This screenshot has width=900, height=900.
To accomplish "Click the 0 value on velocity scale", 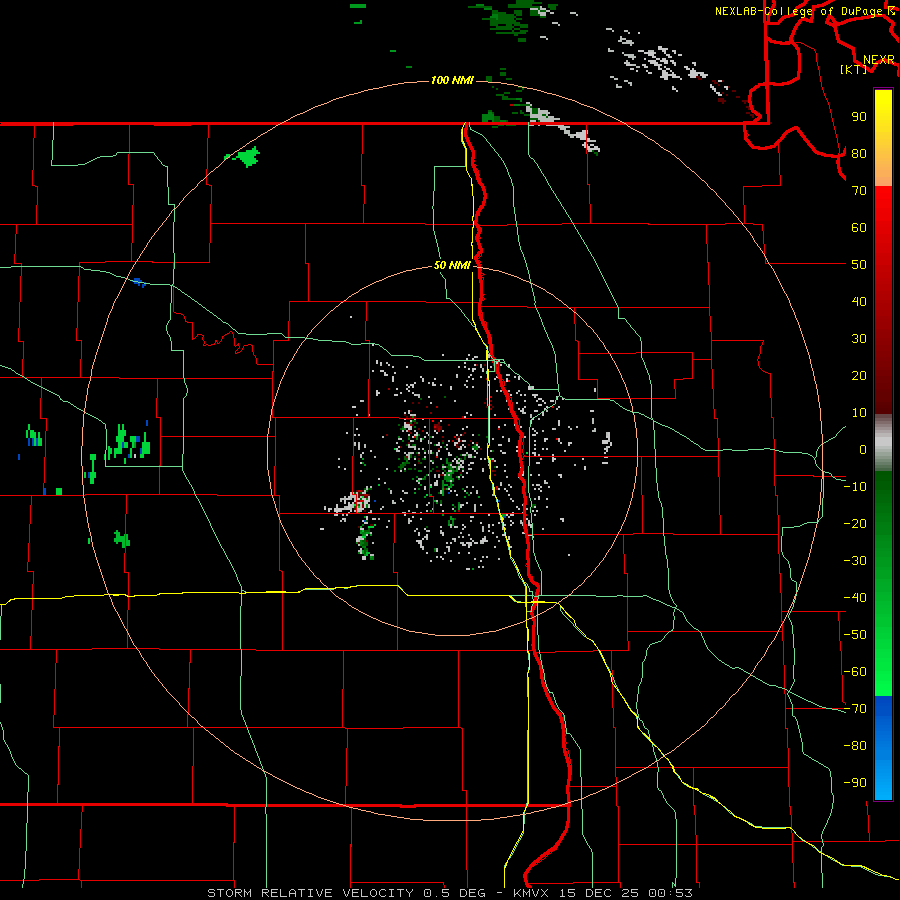I will (863, 450).
